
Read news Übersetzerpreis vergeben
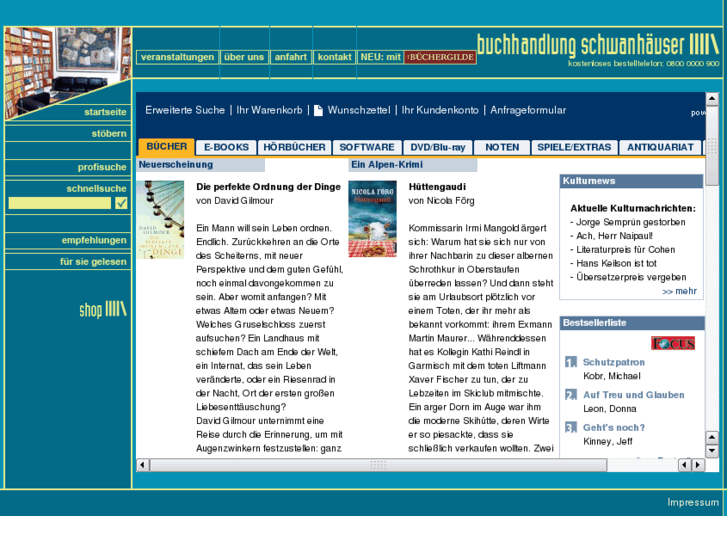(631, 277)
